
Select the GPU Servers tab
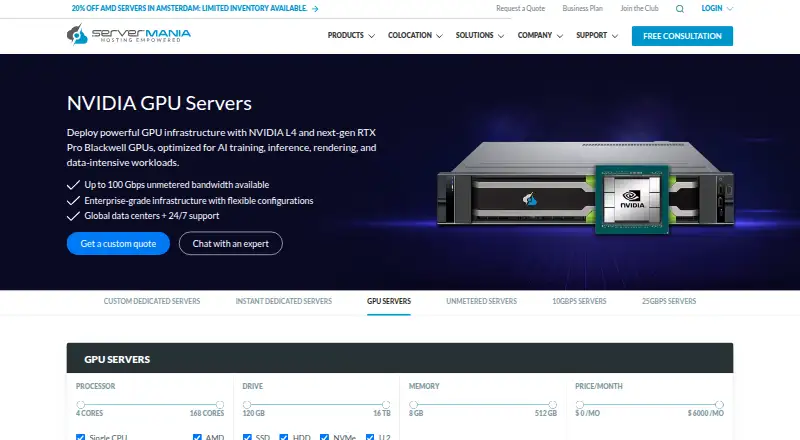[389, 301]
